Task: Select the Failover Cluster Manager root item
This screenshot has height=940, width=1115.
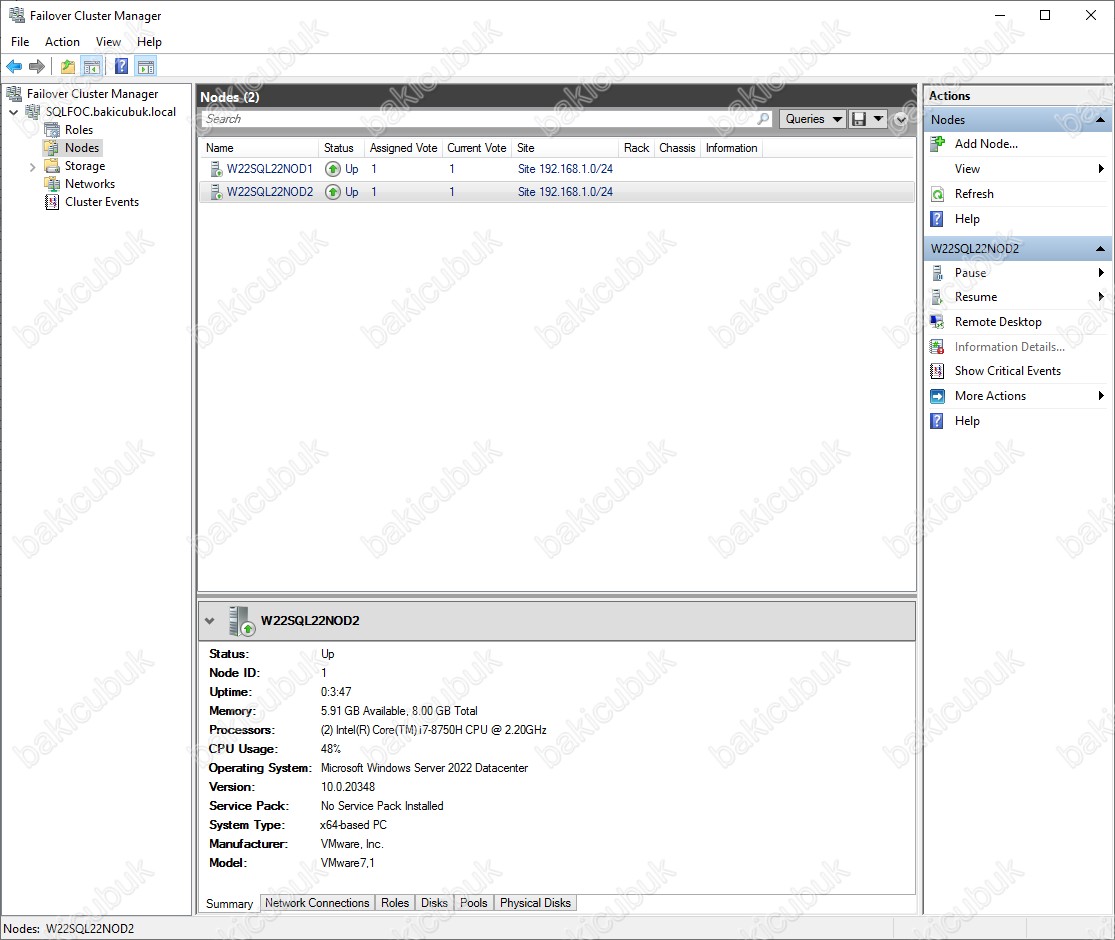Action: [x=92, y=94]
